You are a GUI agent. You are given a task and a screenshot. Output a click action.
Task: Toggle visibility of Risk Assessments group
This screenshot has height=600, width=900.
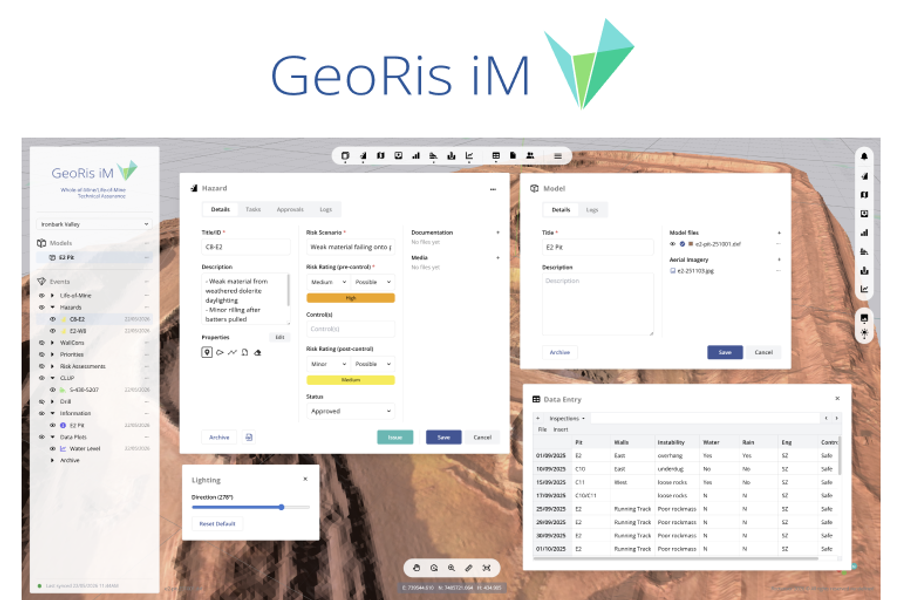(x=41, y=366)
